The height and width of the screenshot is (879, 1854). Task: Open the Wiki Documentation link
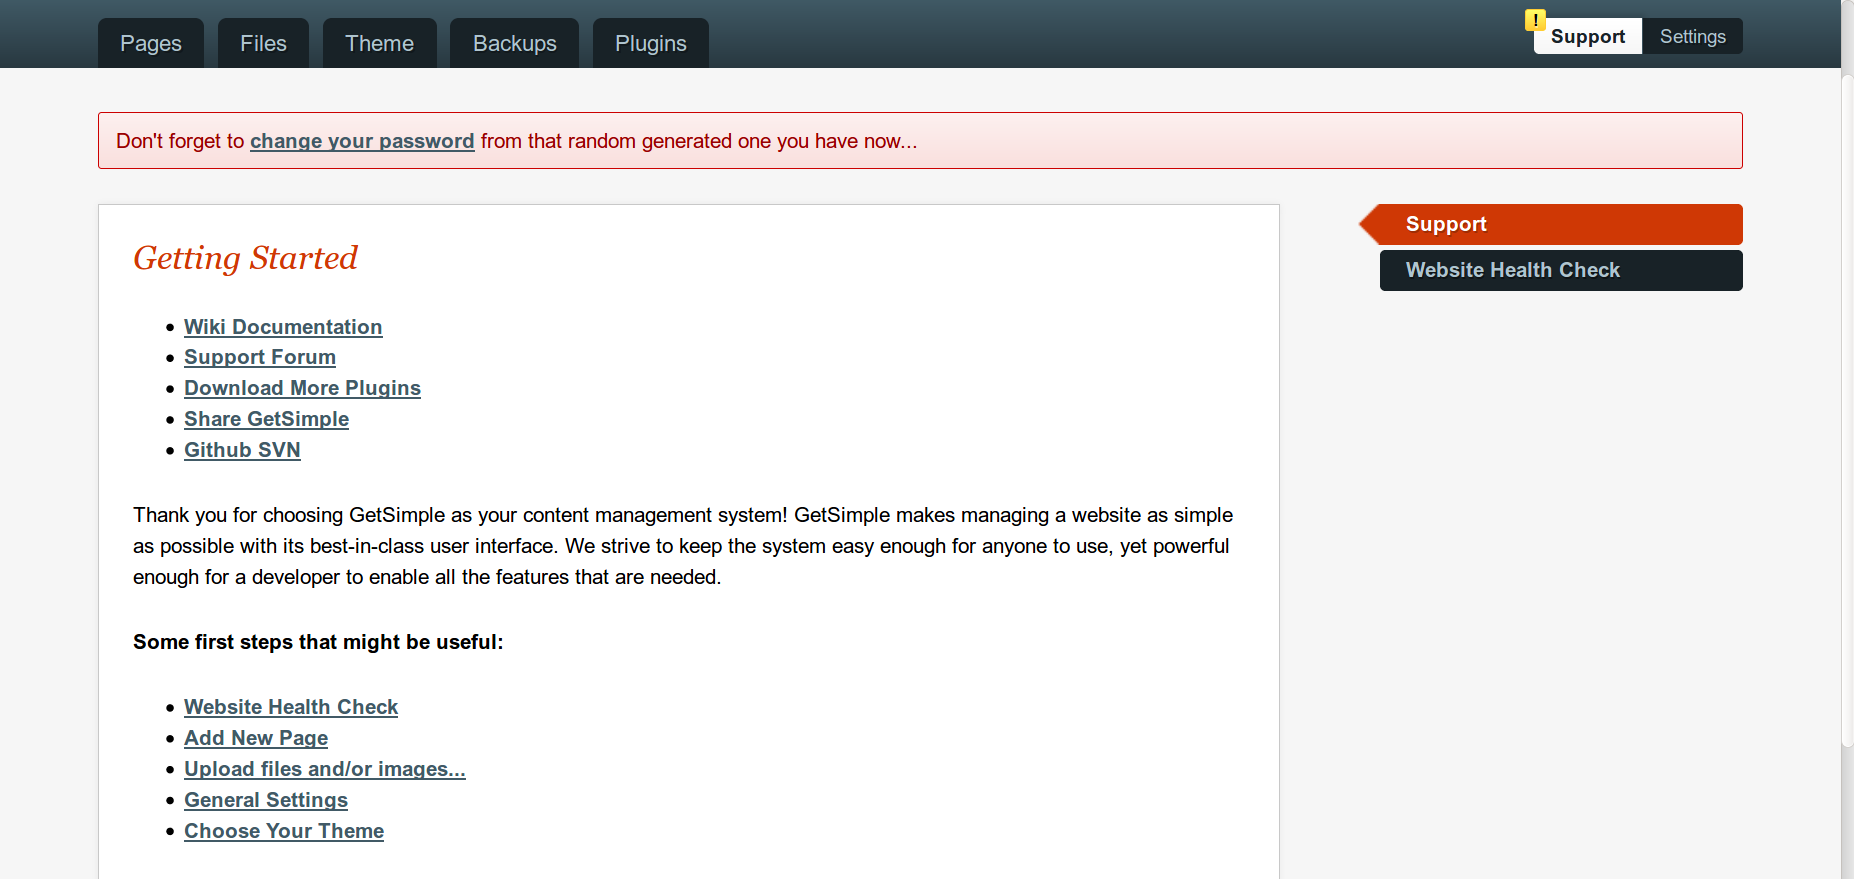click(283, 327)
